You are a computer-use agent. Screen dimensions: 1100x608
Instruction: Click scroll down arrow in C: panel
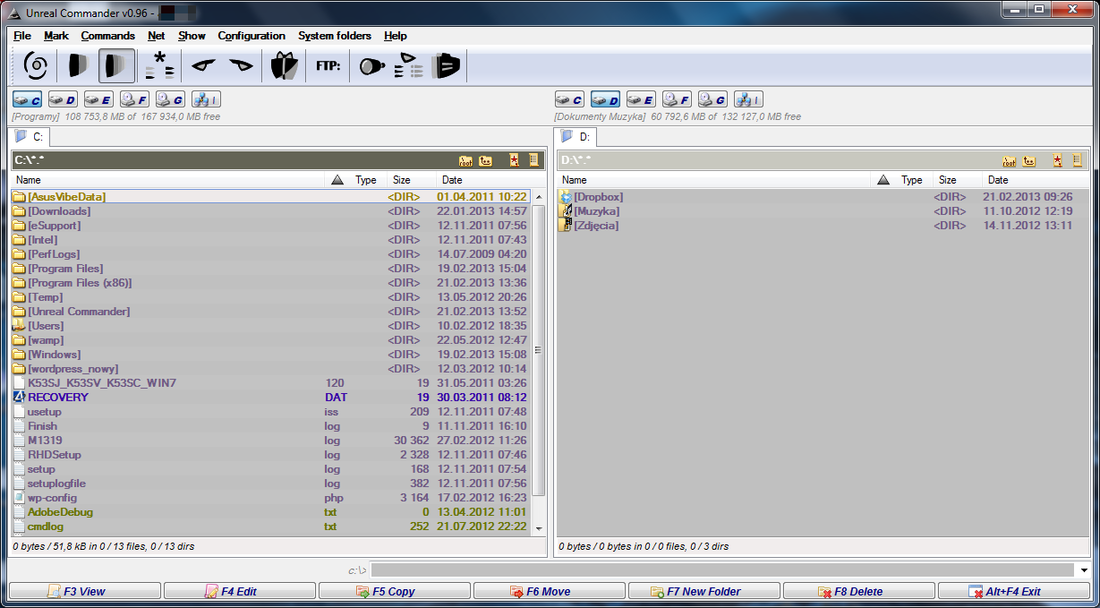coord(539,528)
